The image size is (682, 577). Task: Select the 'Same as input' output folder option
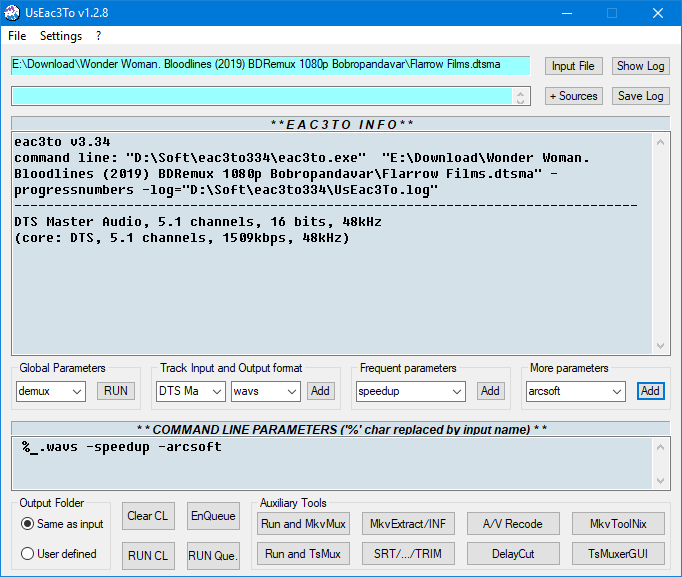28,524
